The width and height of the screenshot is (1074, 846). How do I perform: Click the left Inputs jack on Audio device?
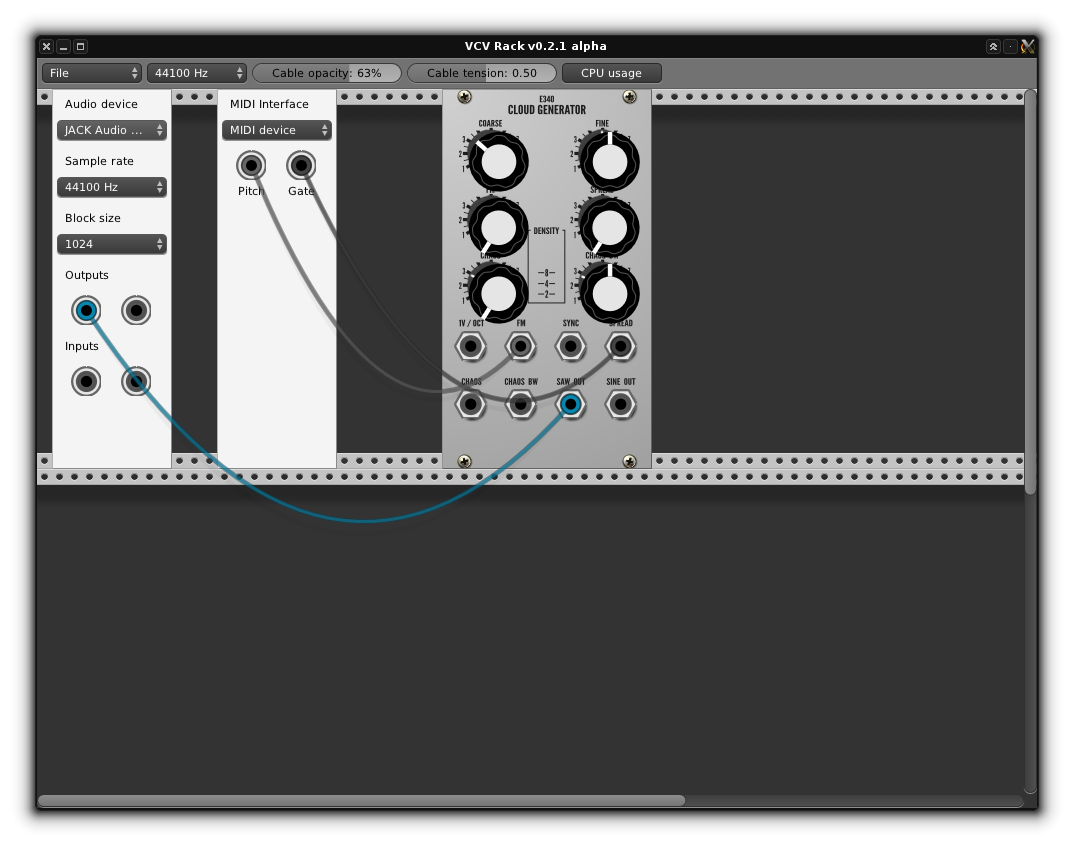click(x=86, y=382)
